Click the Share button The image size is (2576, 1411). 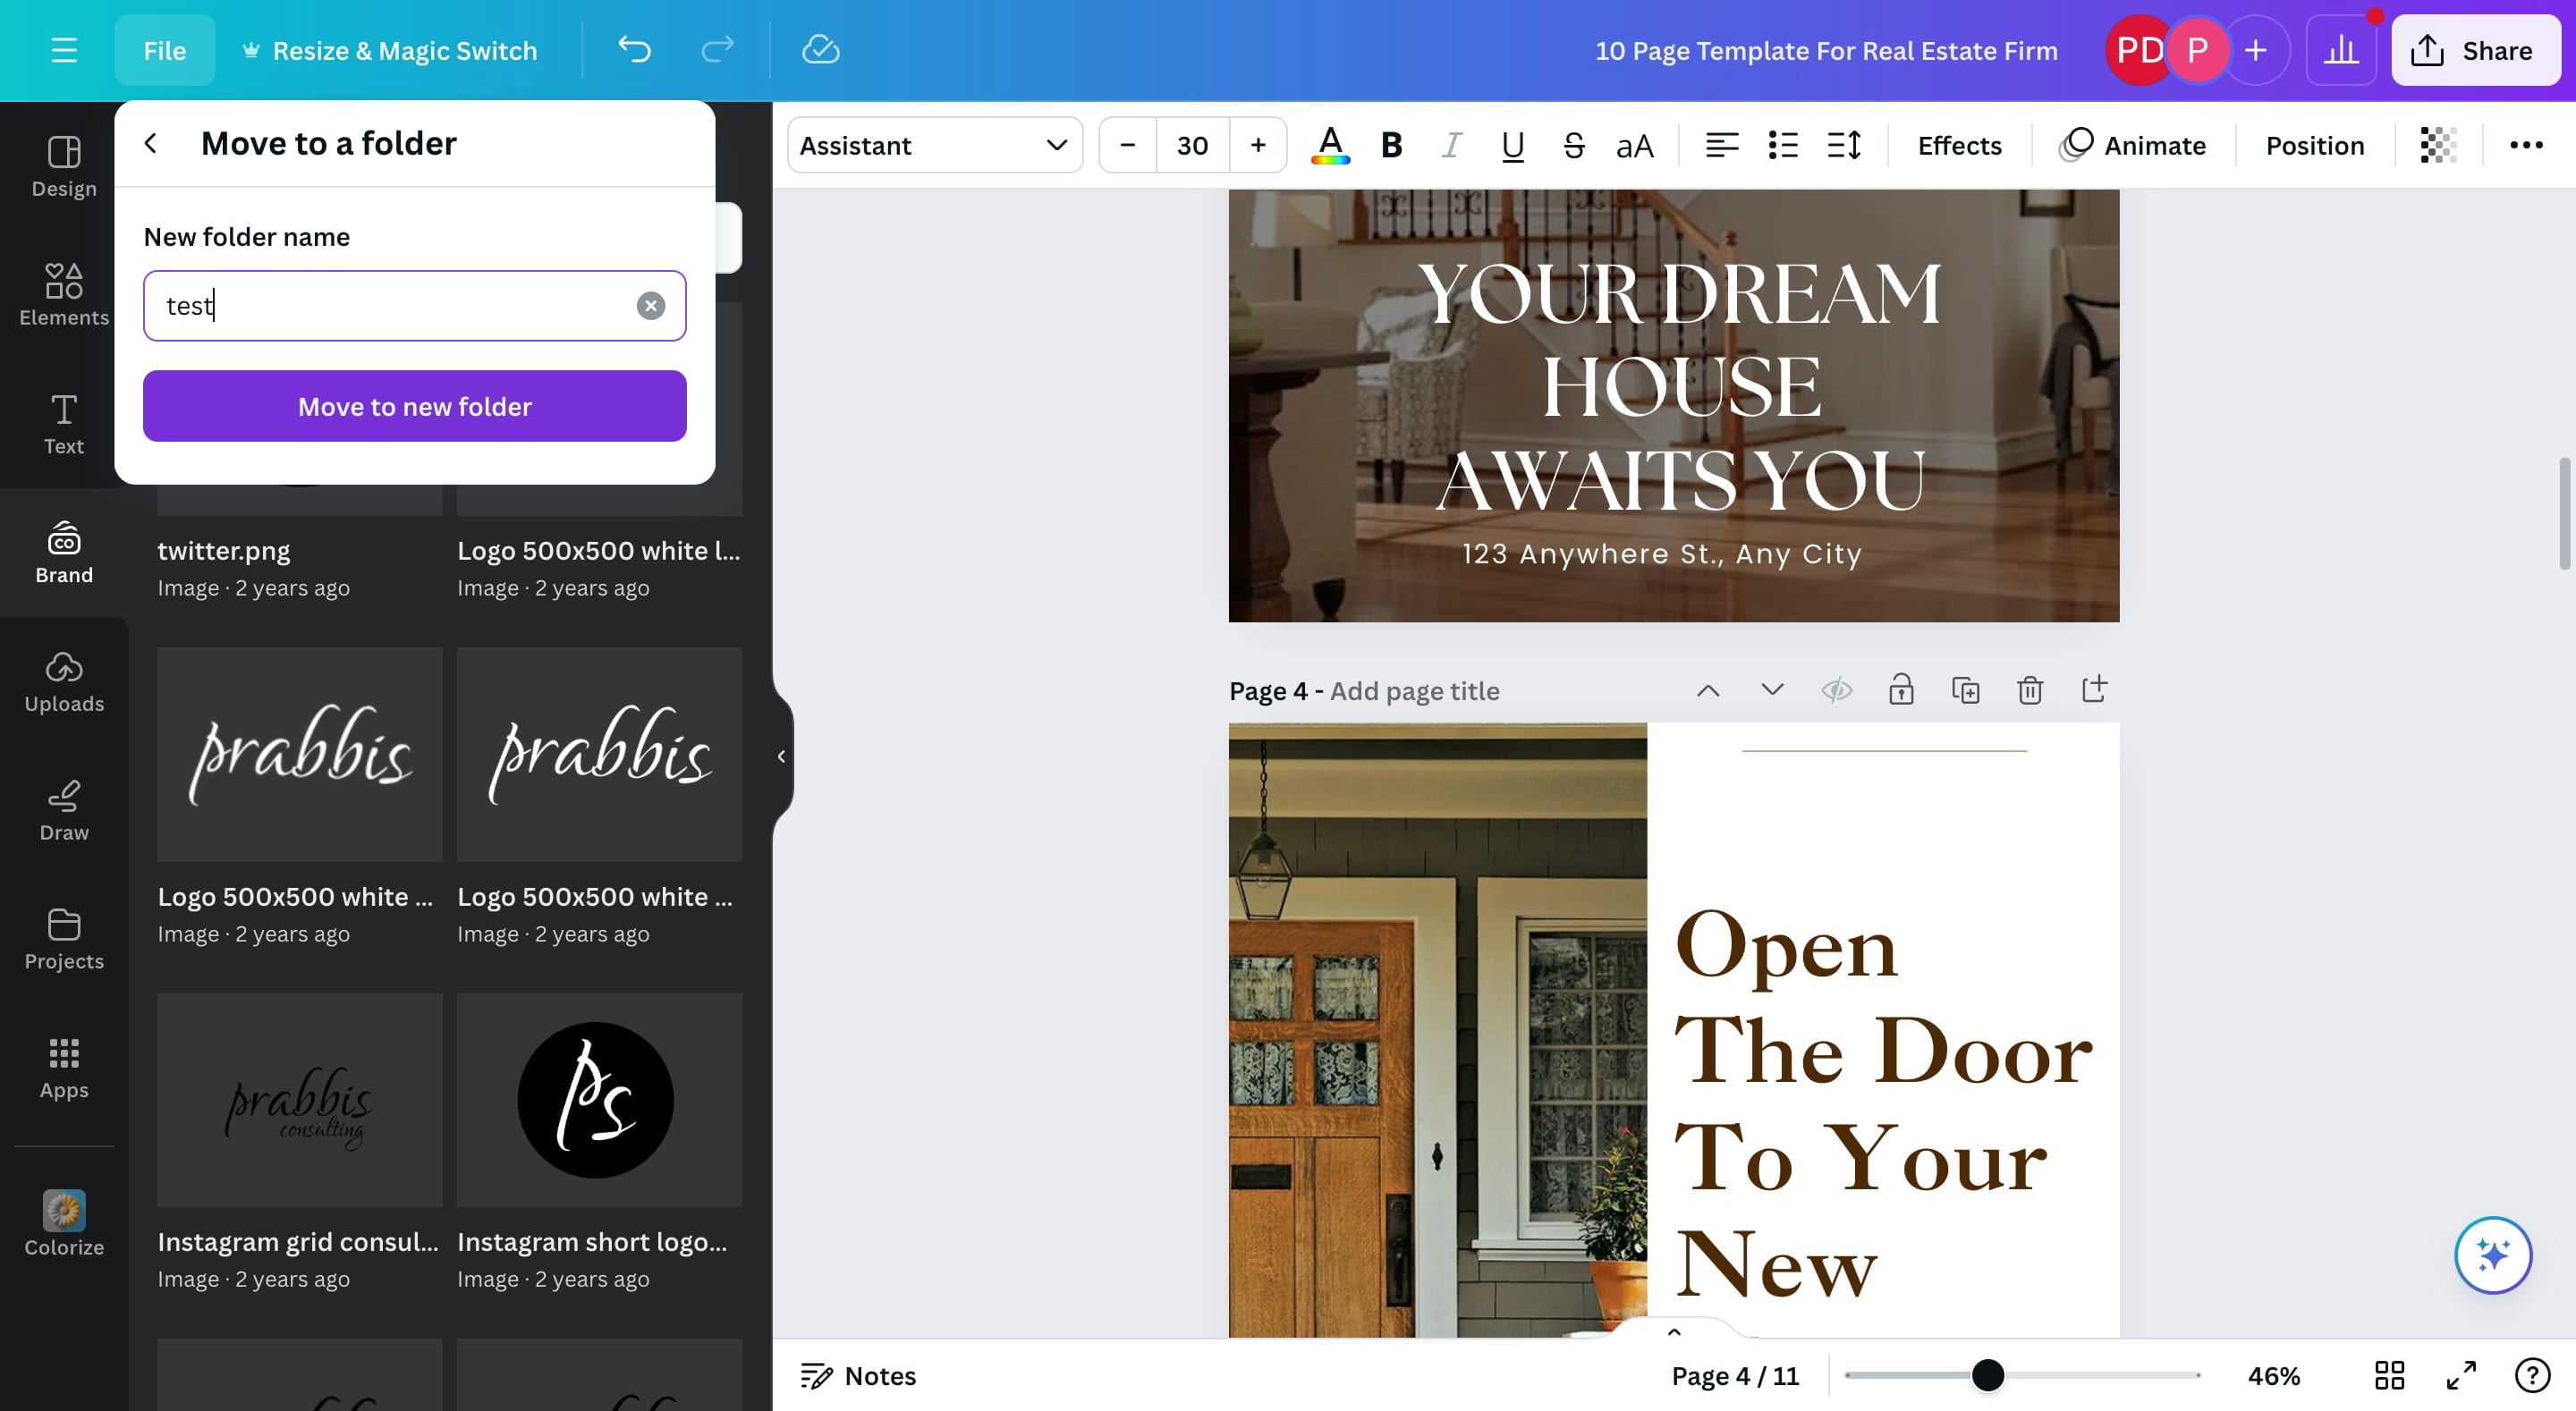2475,50
